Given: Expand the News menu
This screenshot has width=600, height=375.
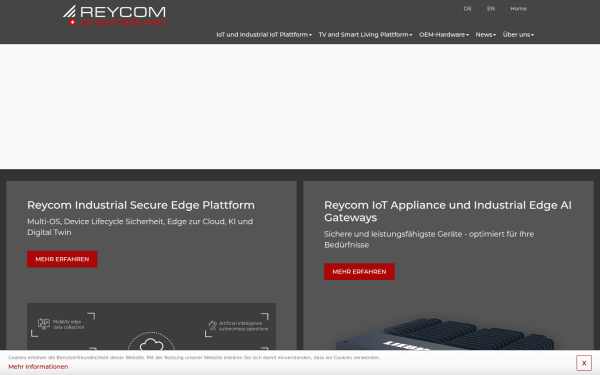Looking at the screenshot, I should click(486, 34).
